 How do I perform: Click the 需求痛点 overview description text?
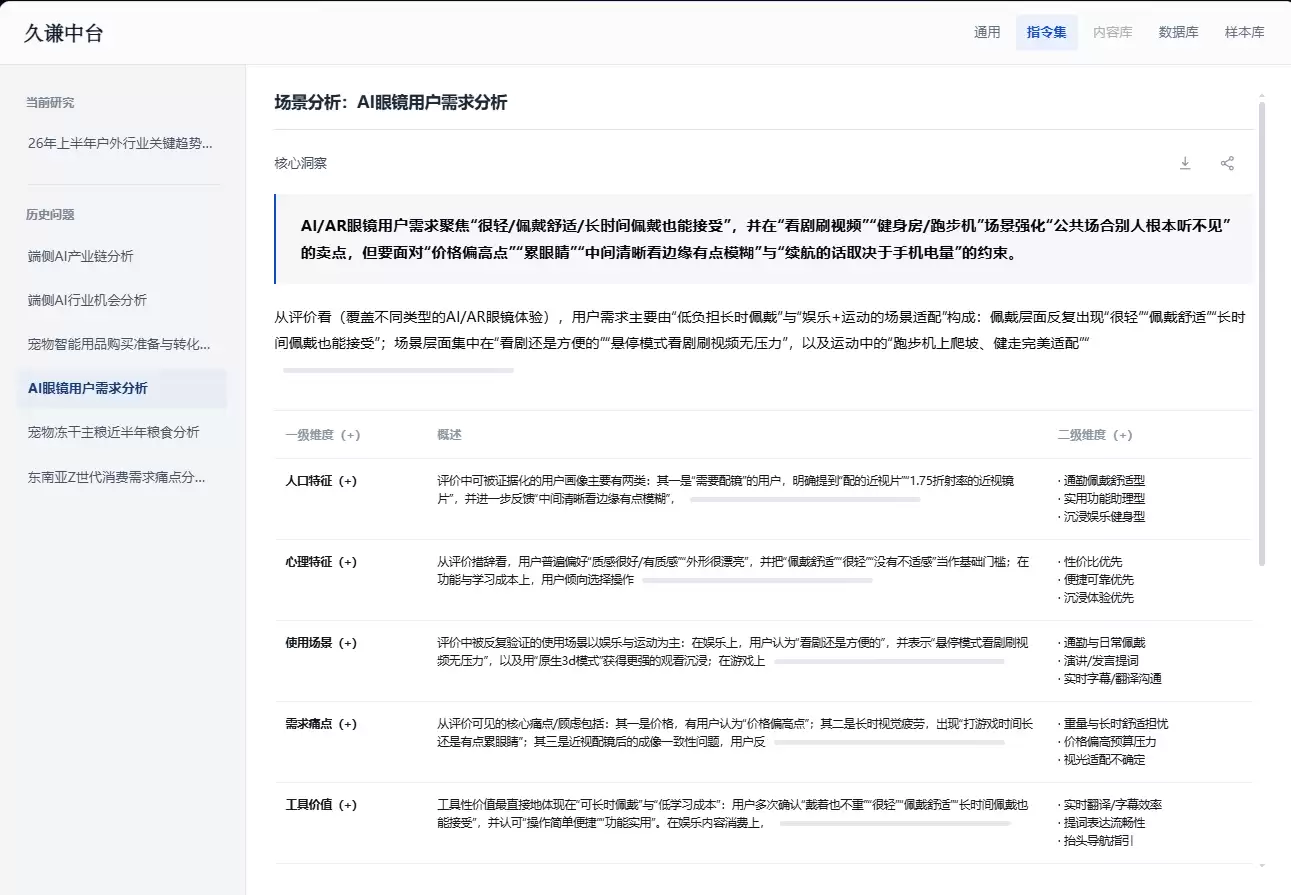[x=735, y=733]
